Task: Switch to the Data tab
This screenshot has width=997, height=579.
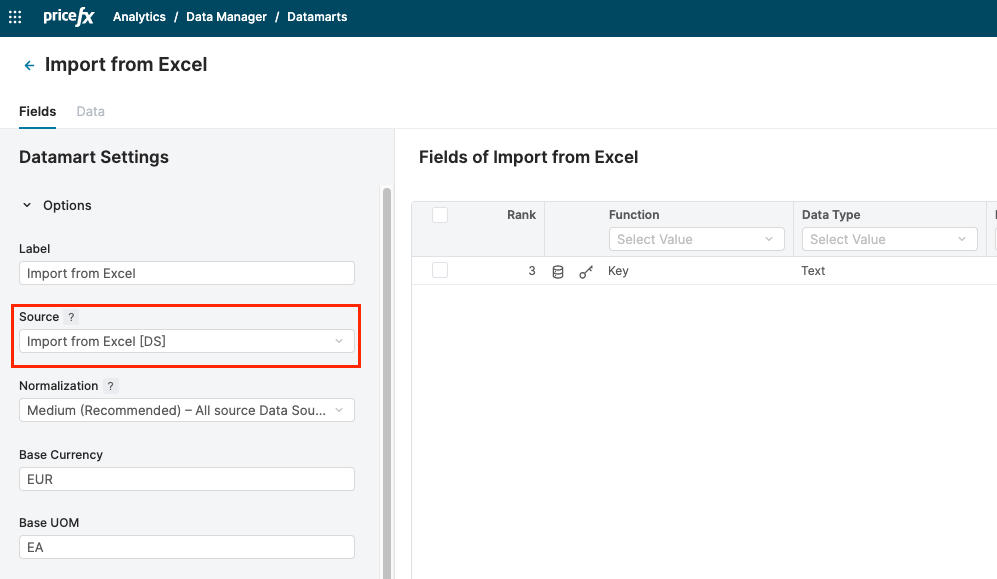Action: [x=90, y=111]
